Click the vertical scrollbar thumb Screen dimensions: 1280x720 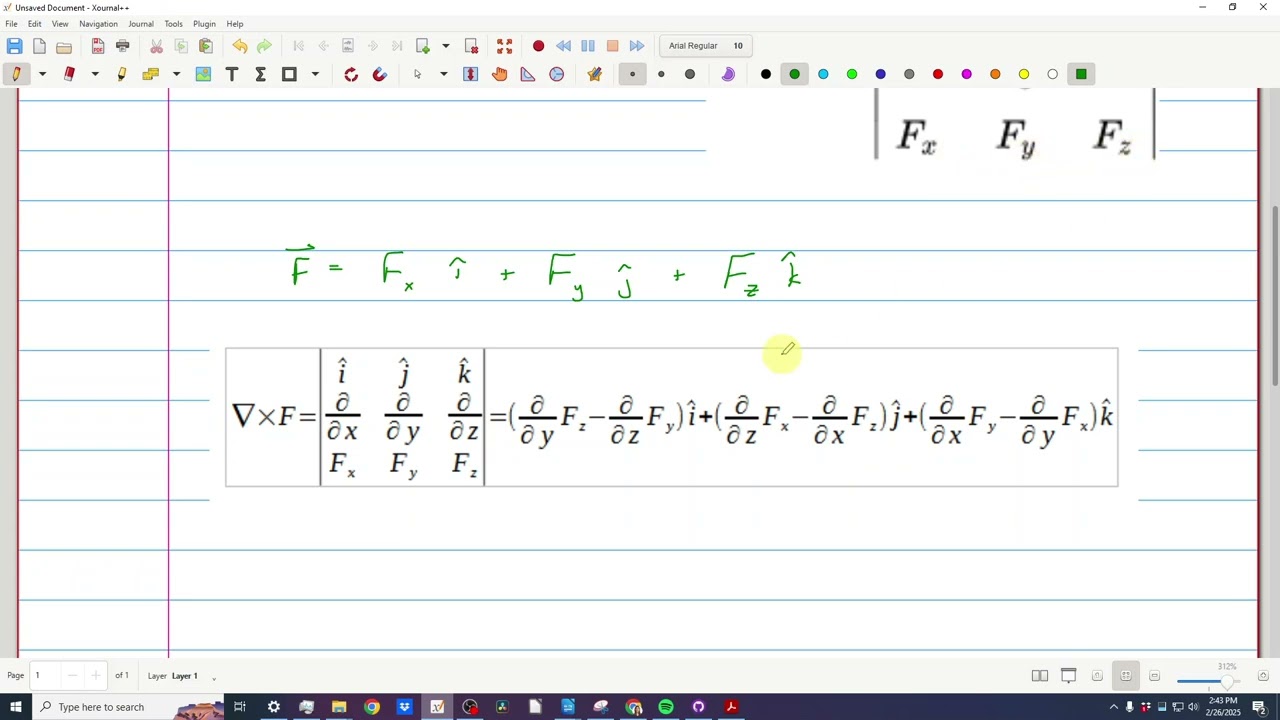pyautogui.click(x=1274, y=295)
